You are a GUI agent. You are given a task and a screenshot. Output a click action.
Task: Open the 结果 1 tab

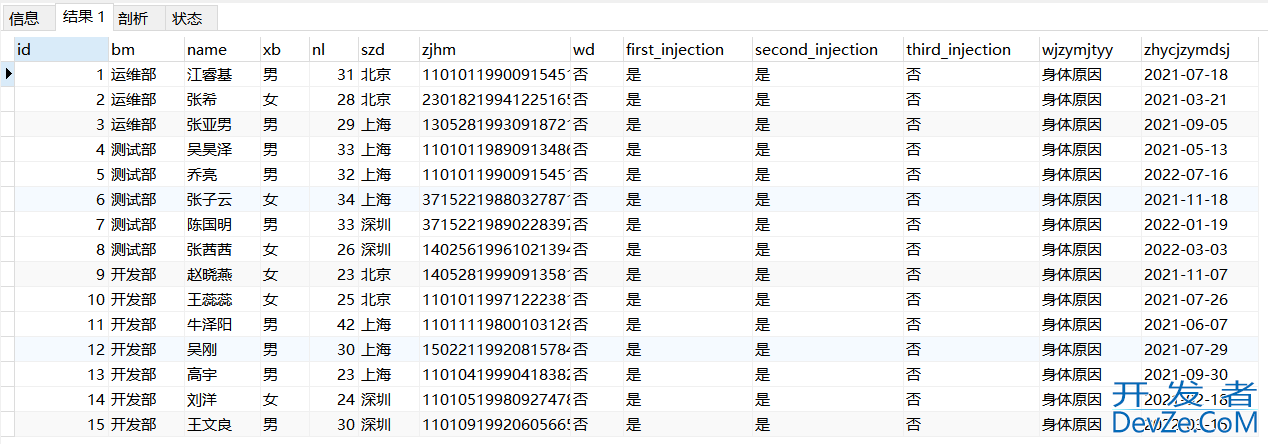tap(83, 17)
